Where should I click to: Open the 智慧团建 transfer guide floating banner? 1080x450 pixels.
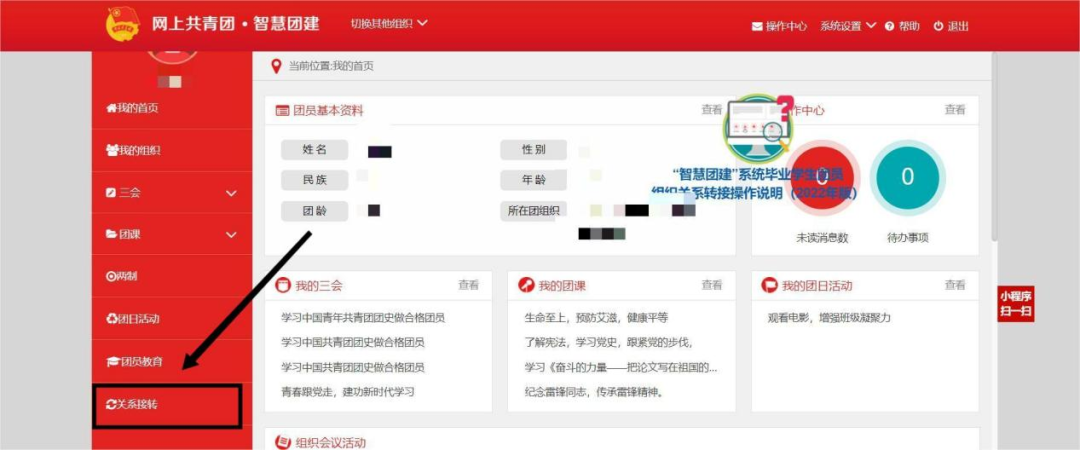pos(758,148)
